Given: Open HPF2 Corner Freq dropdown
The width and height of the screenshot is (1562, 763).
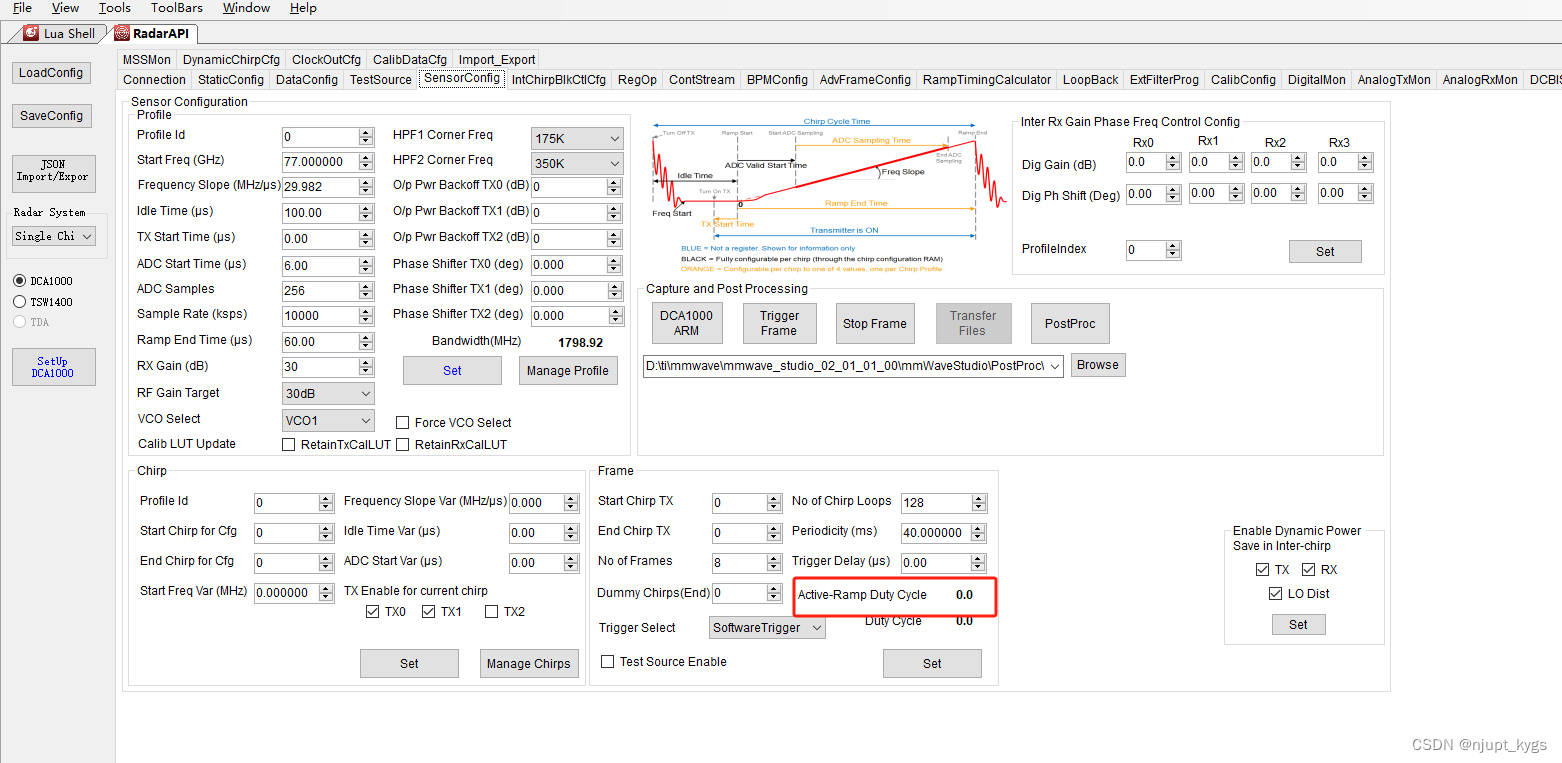Looking at the screenshot, I should [577, 163].
